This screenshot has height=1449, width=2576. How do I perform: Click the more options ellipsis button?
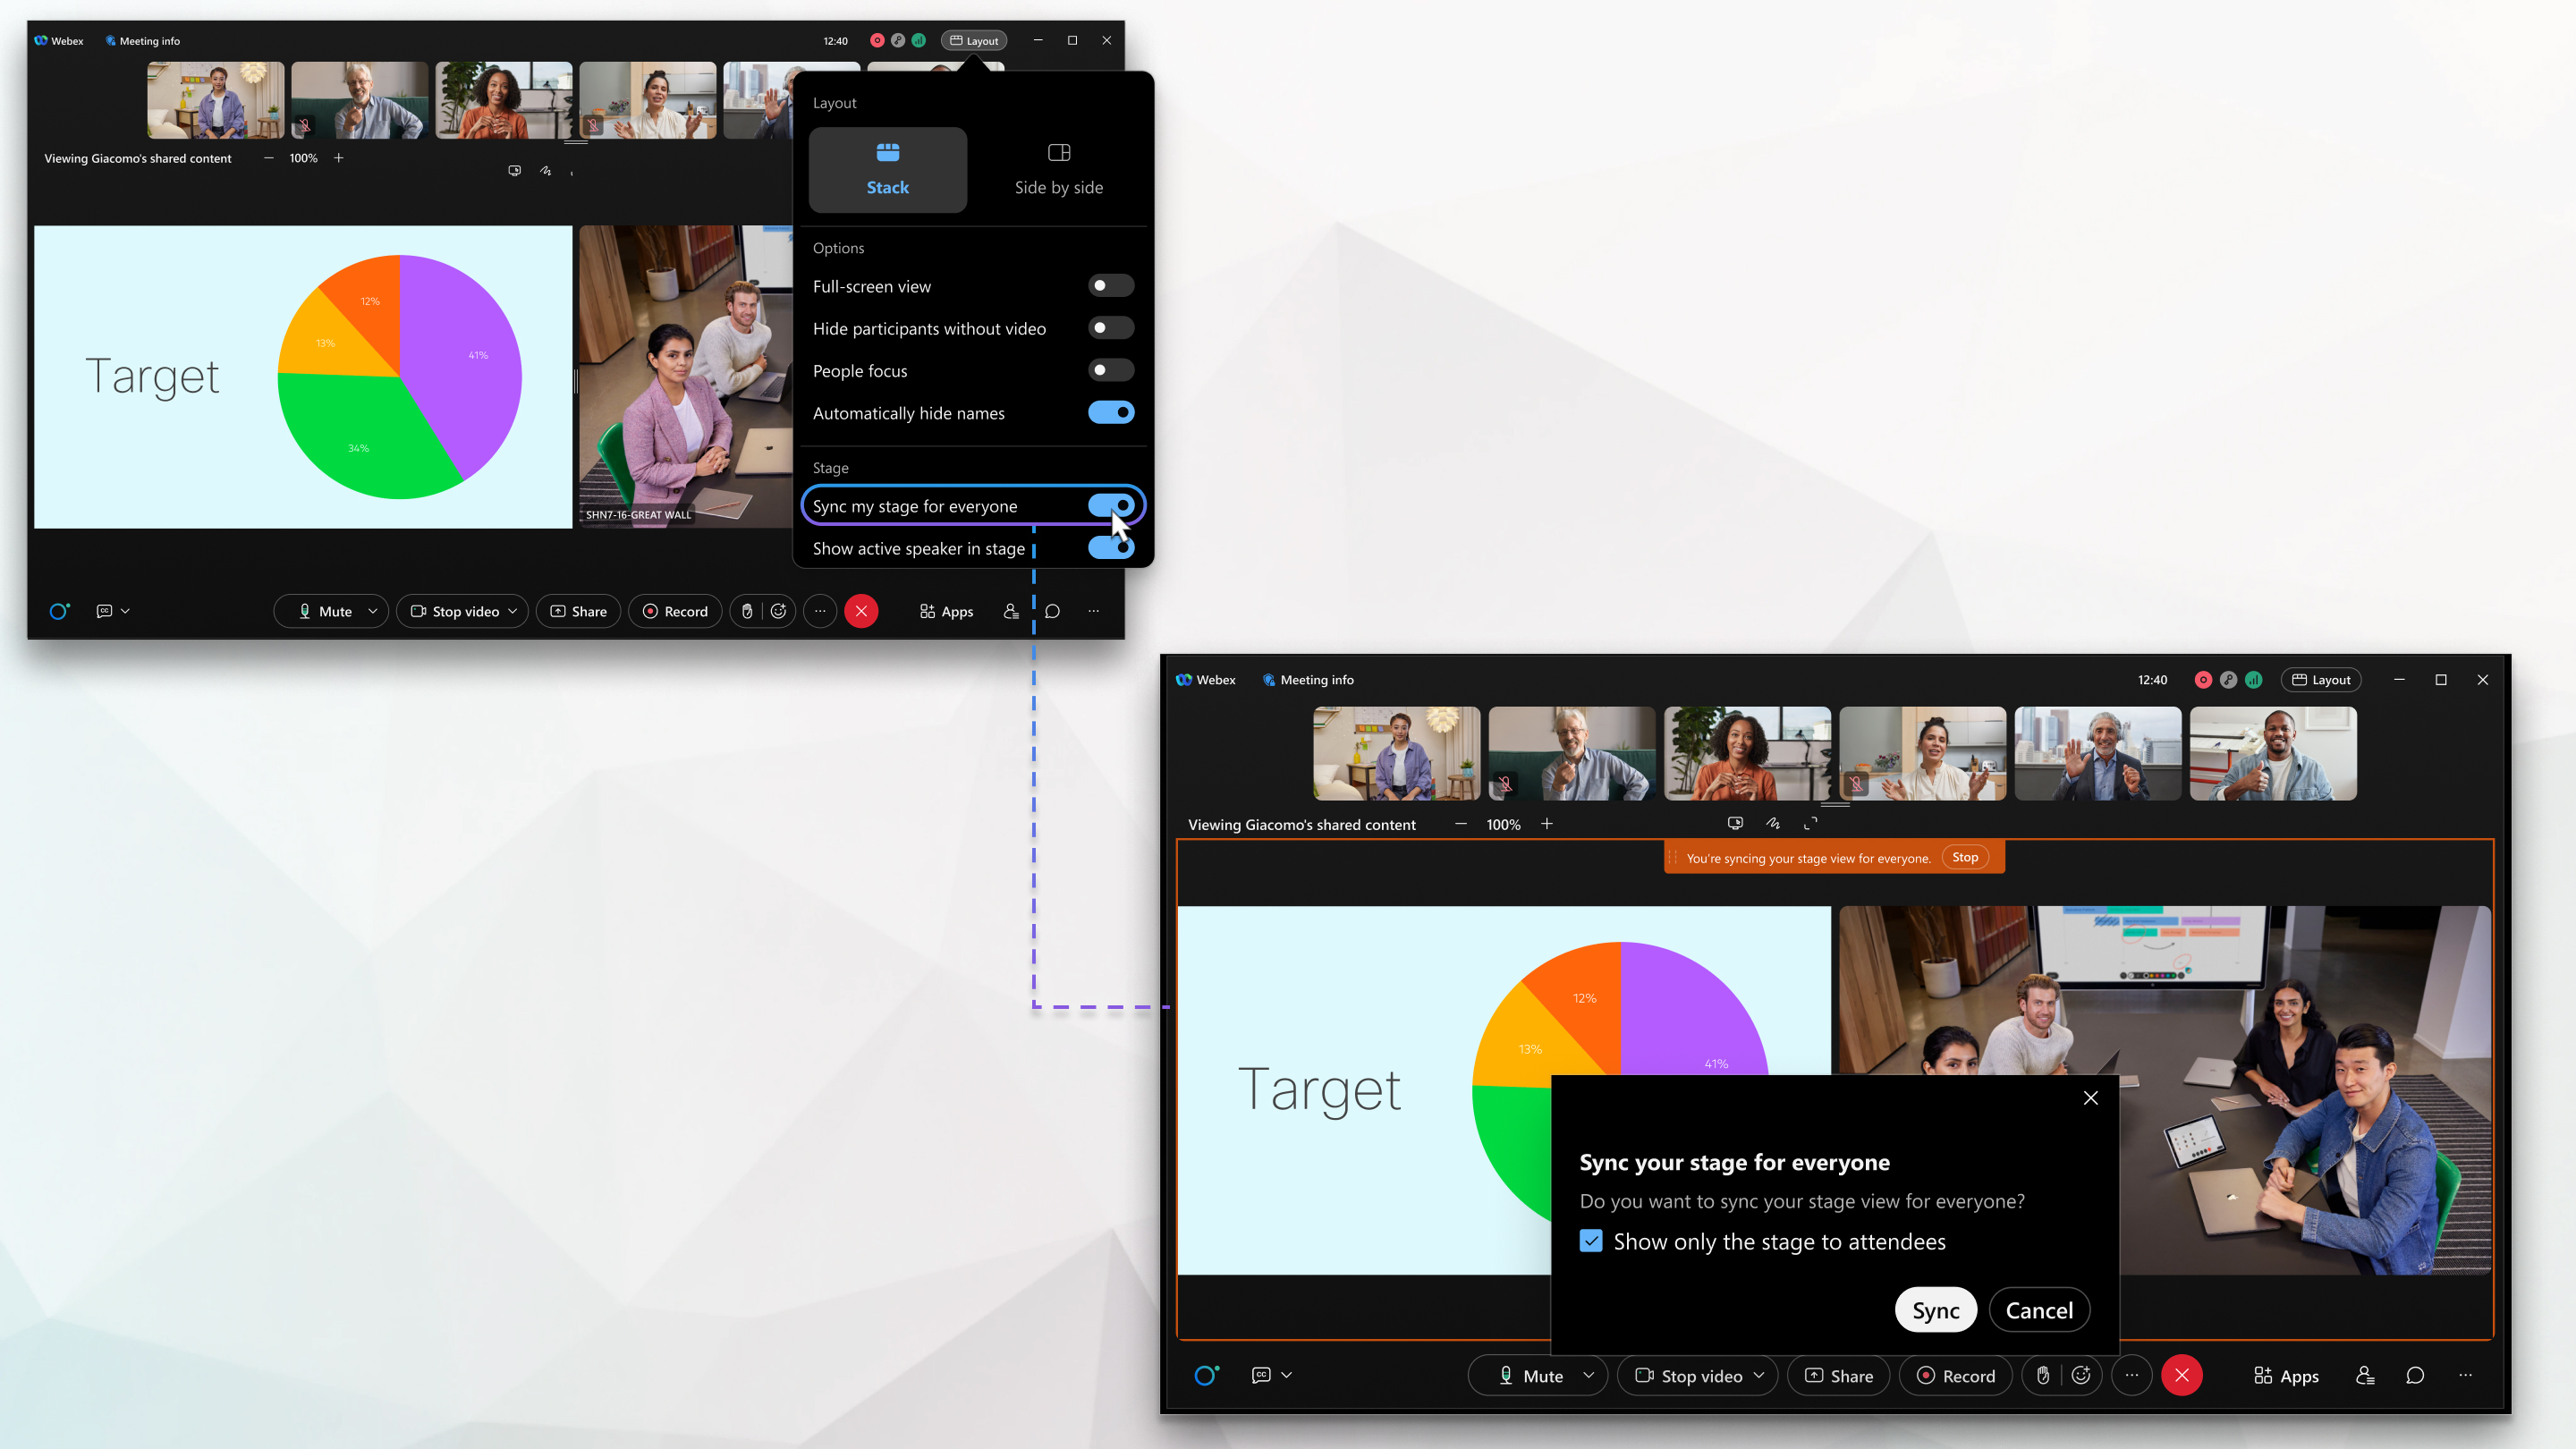click(821, 610)
